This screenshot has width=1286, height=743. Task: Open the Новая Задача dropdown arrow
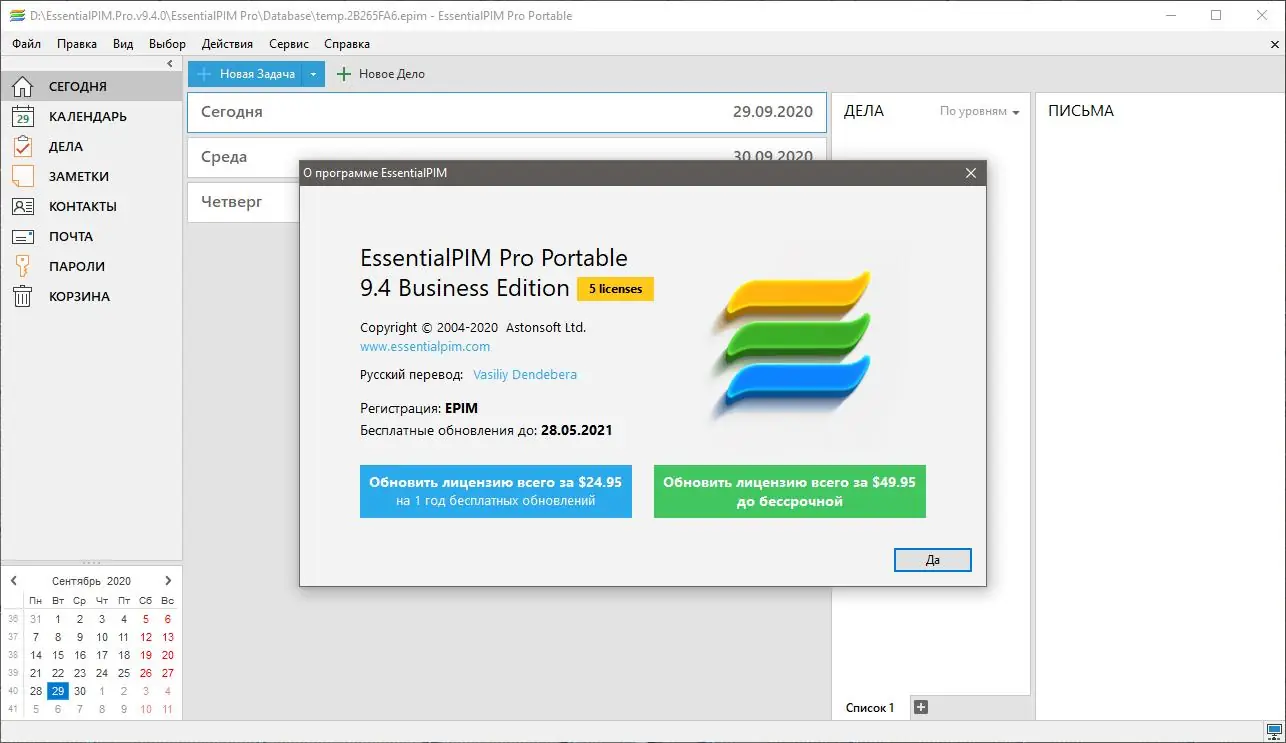coord(313,74)
